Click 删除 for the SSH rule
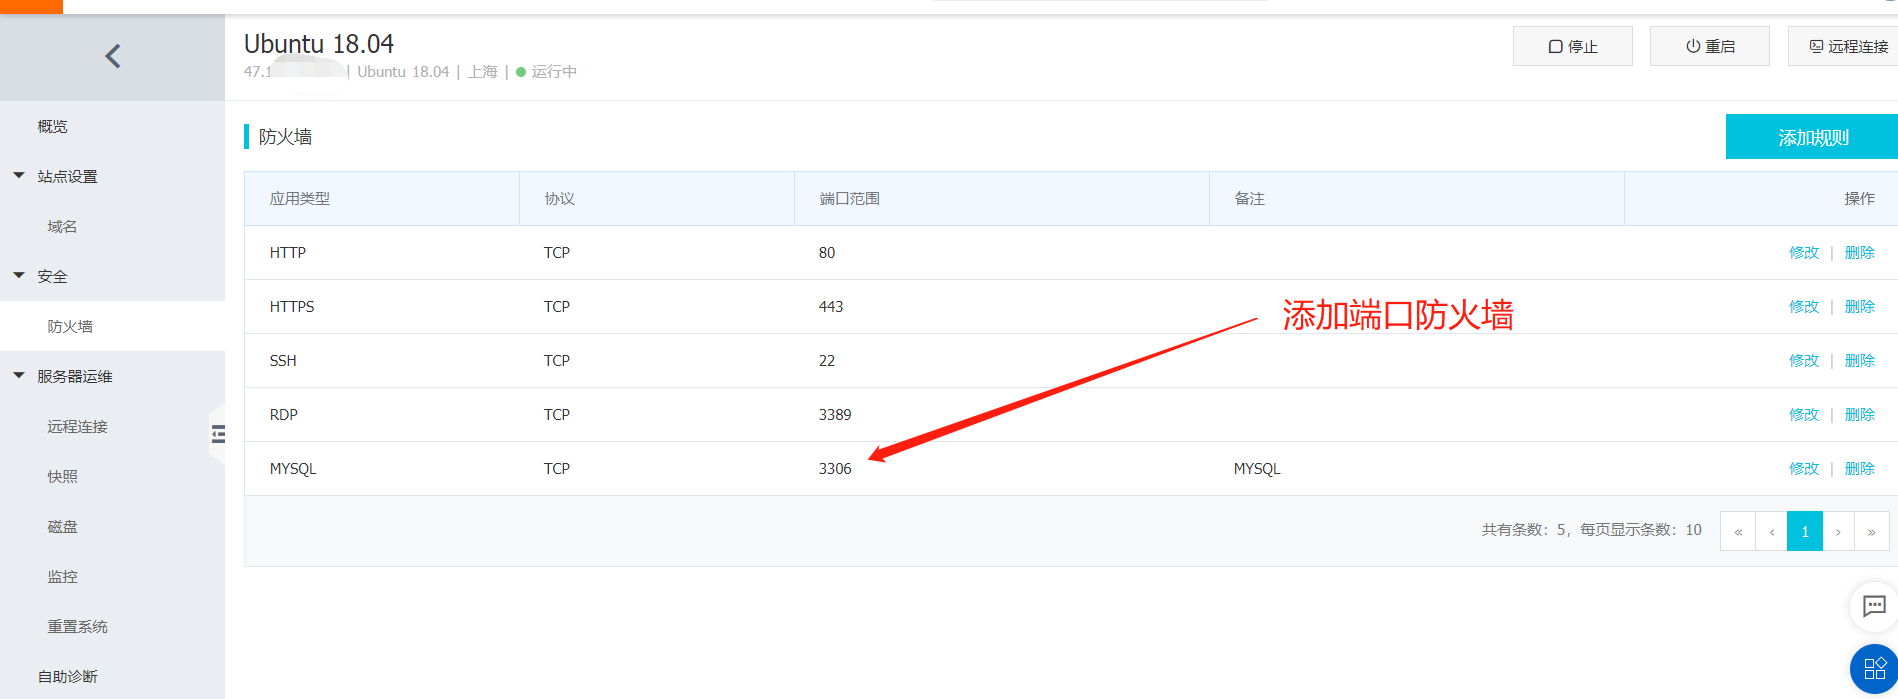This screenshot has width=1898, height=699. pos(1860,360)
